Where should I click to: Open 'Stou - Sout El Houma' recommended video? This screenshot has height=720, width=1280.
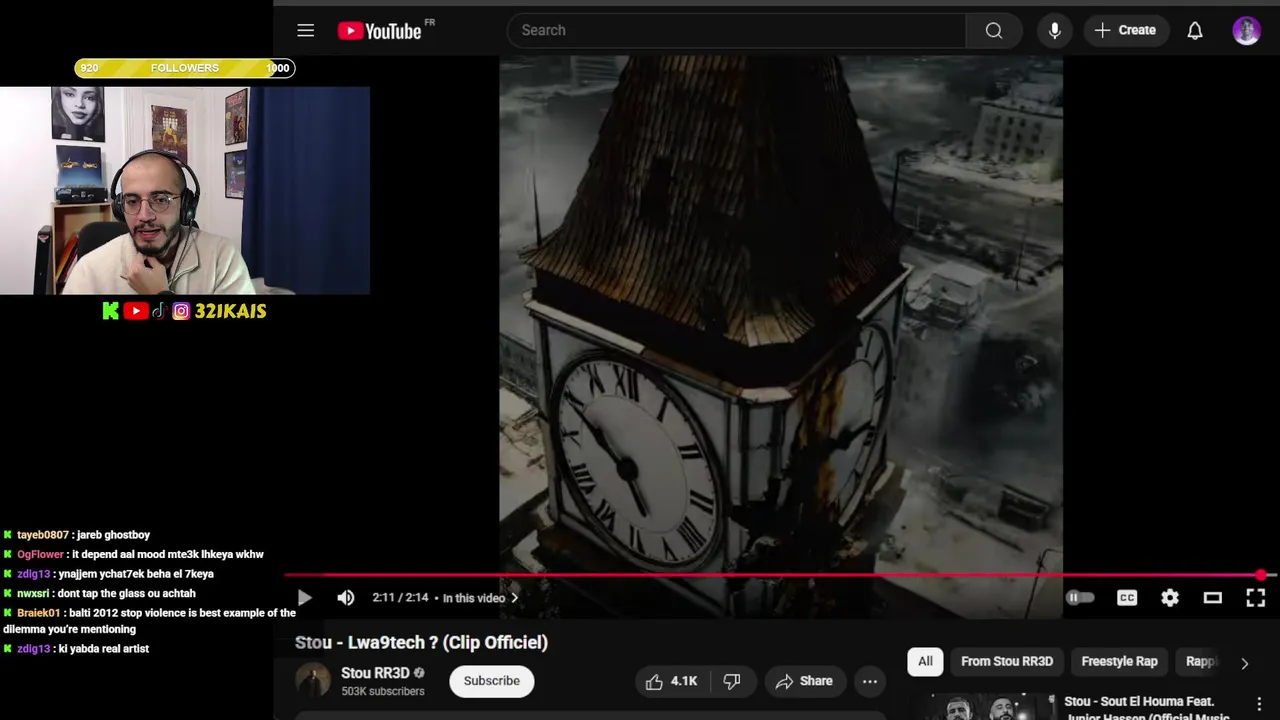click(1146, 708)
